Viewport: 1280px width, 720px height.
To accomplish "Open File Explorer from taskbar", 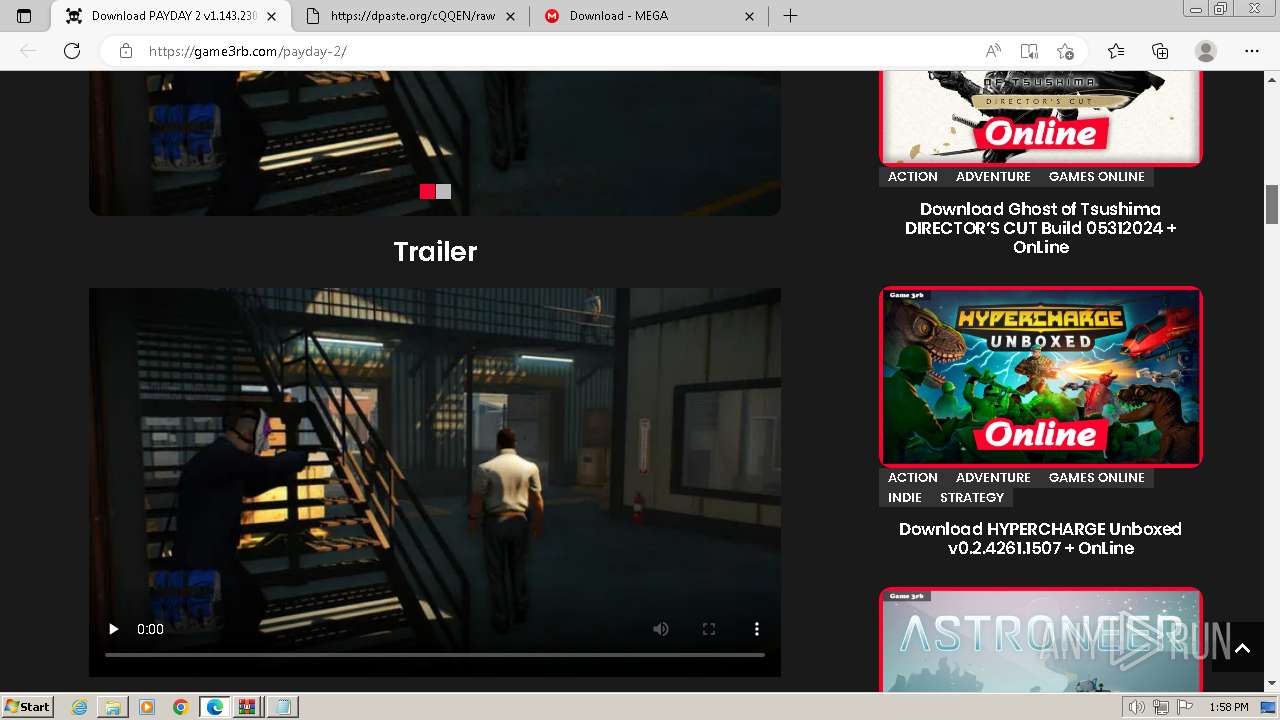I will (x=113, y=707).
